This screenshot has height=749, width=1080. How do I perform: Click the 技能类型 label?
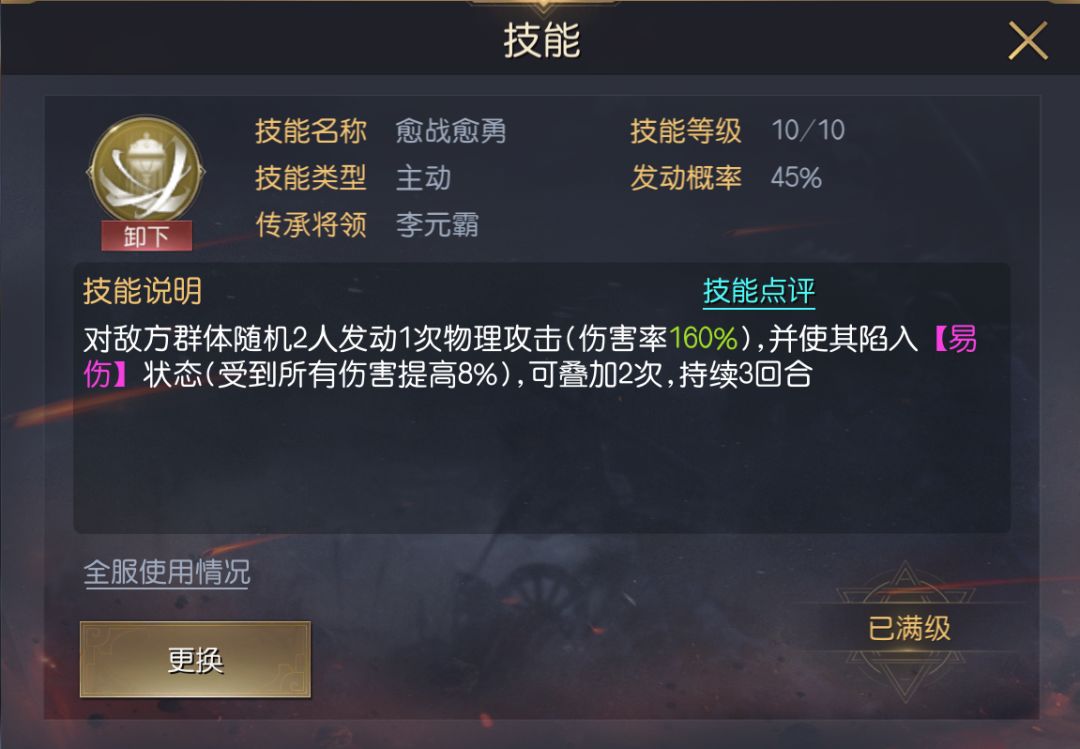coord(311,178)
